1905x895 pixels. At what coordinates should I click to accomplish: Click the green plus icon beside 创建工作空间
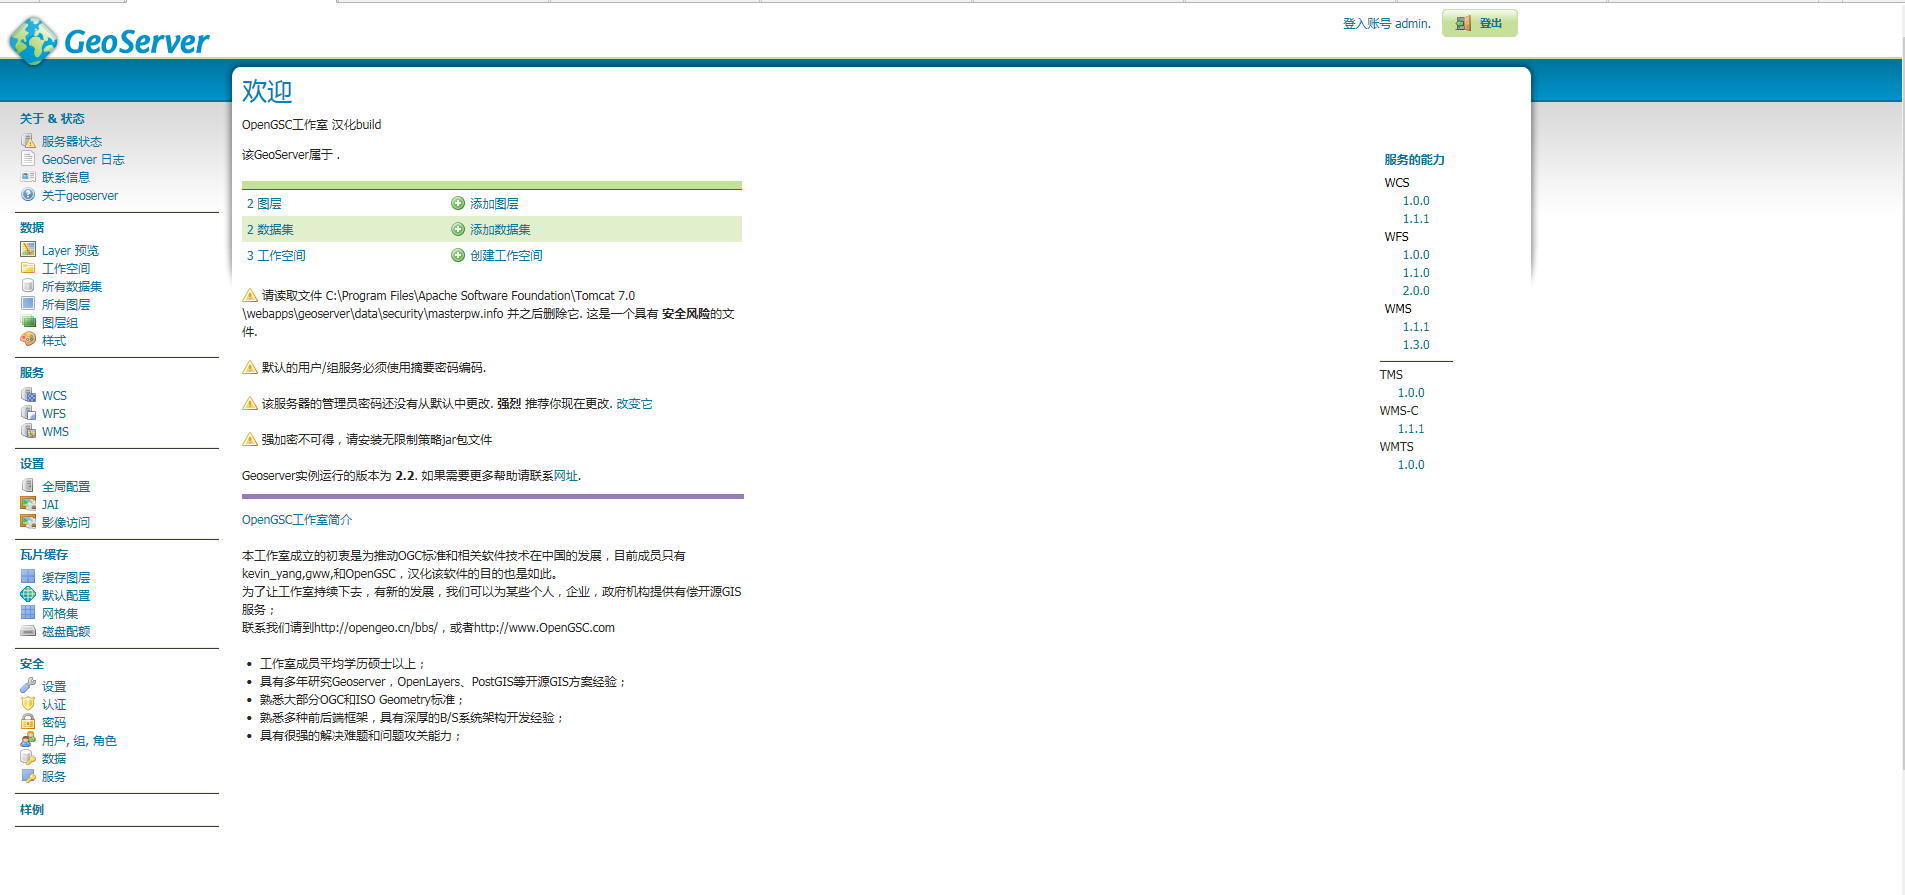click(458, 255)
